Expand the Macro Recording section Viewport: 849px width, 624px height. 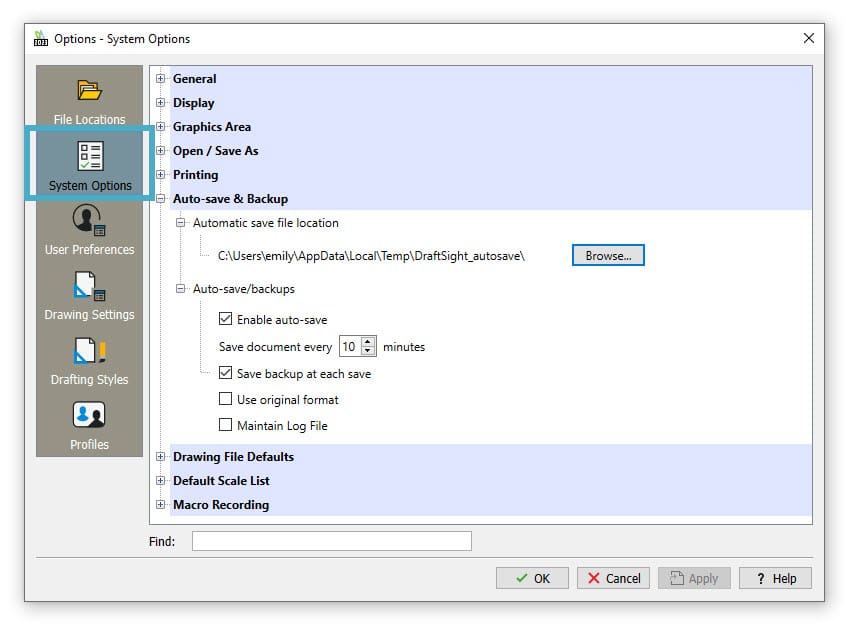(x=161, y=504)
